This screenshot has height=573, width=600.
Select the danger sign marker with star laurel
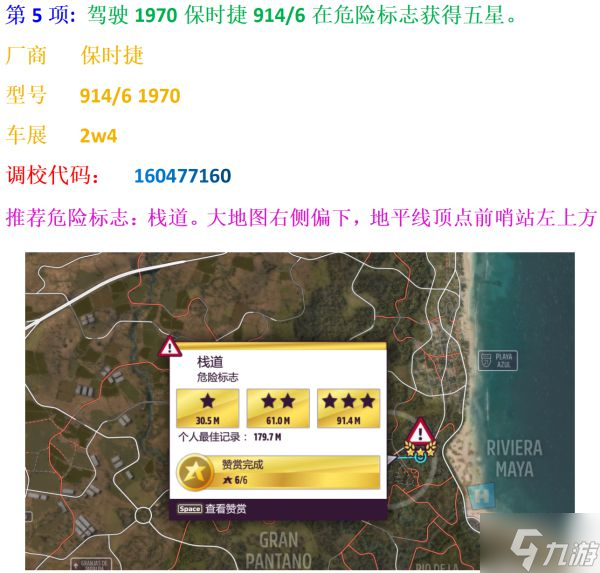click(420, 439)
